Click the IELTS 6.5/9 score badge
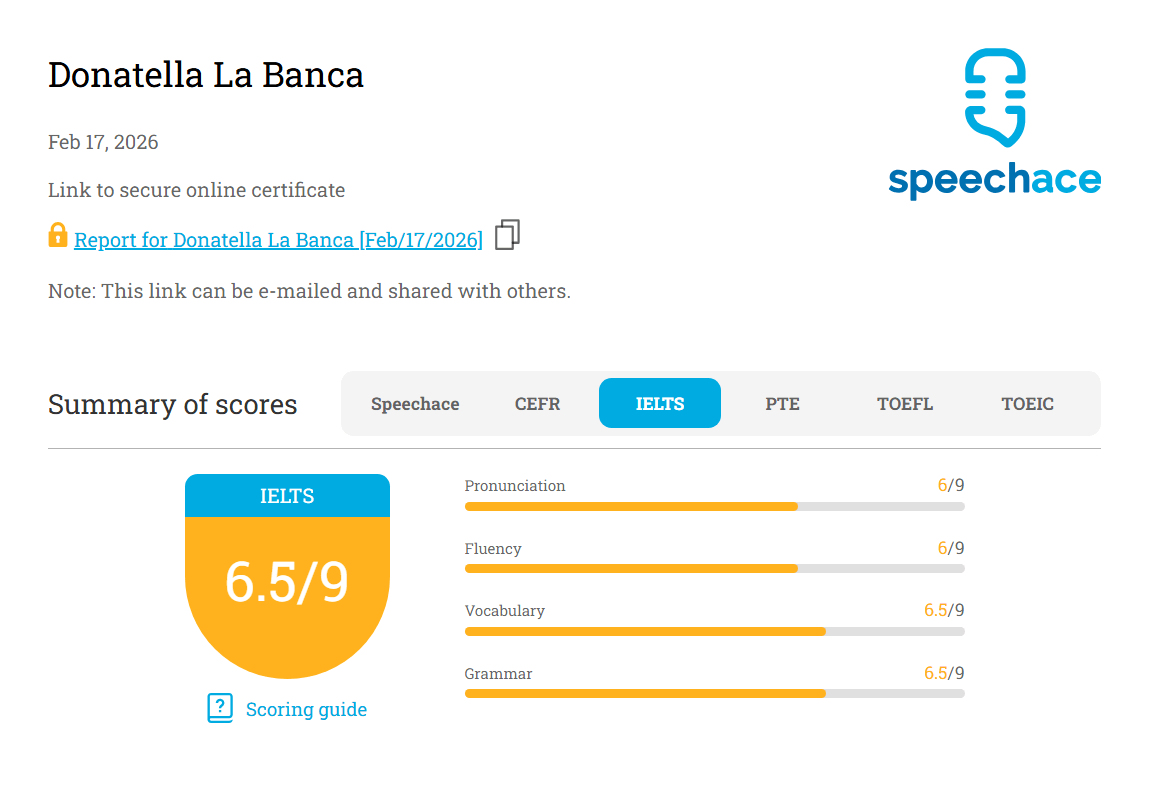The image size is (1150, 801). [x=287, y=580]
